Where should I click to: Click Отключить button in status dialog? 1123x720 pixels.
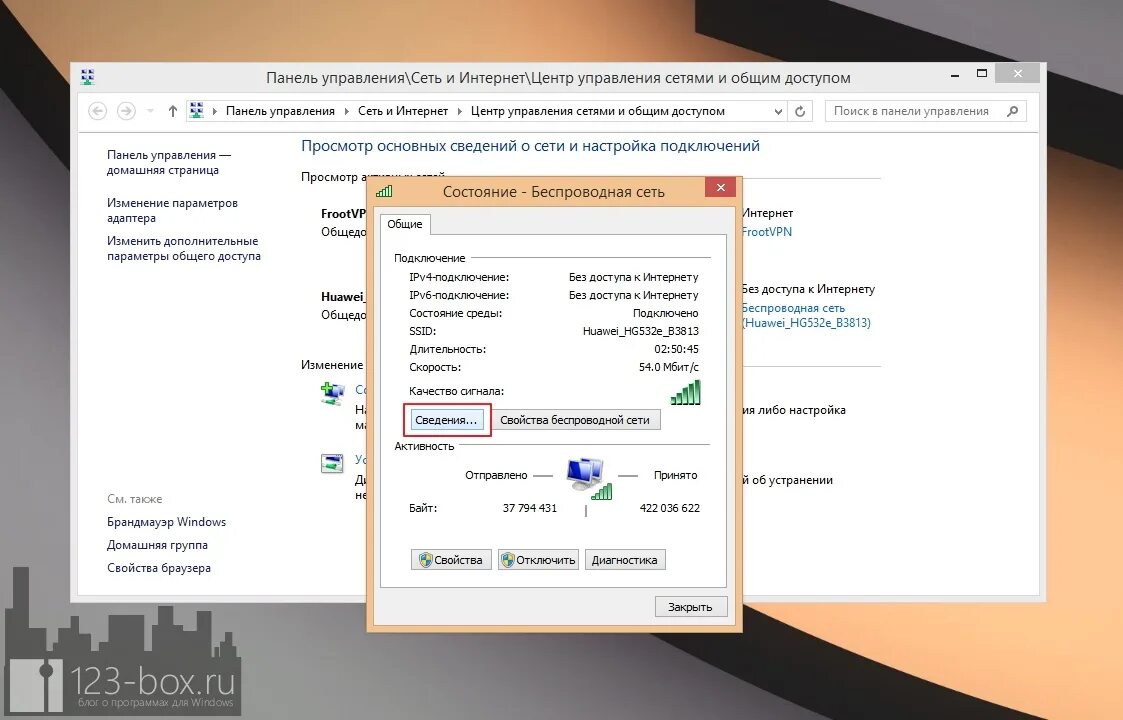tap(539, 560)
